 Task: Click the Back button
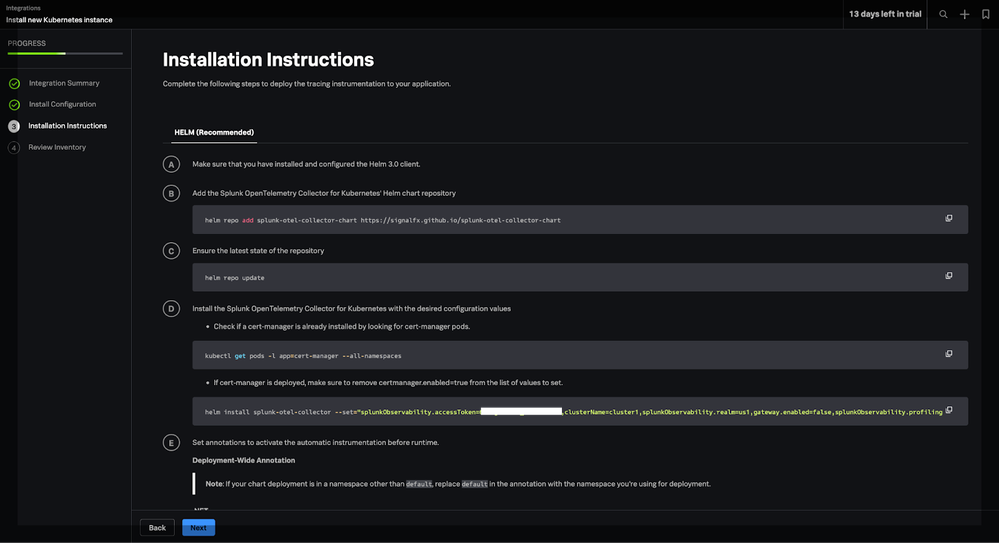pos(157,528)
